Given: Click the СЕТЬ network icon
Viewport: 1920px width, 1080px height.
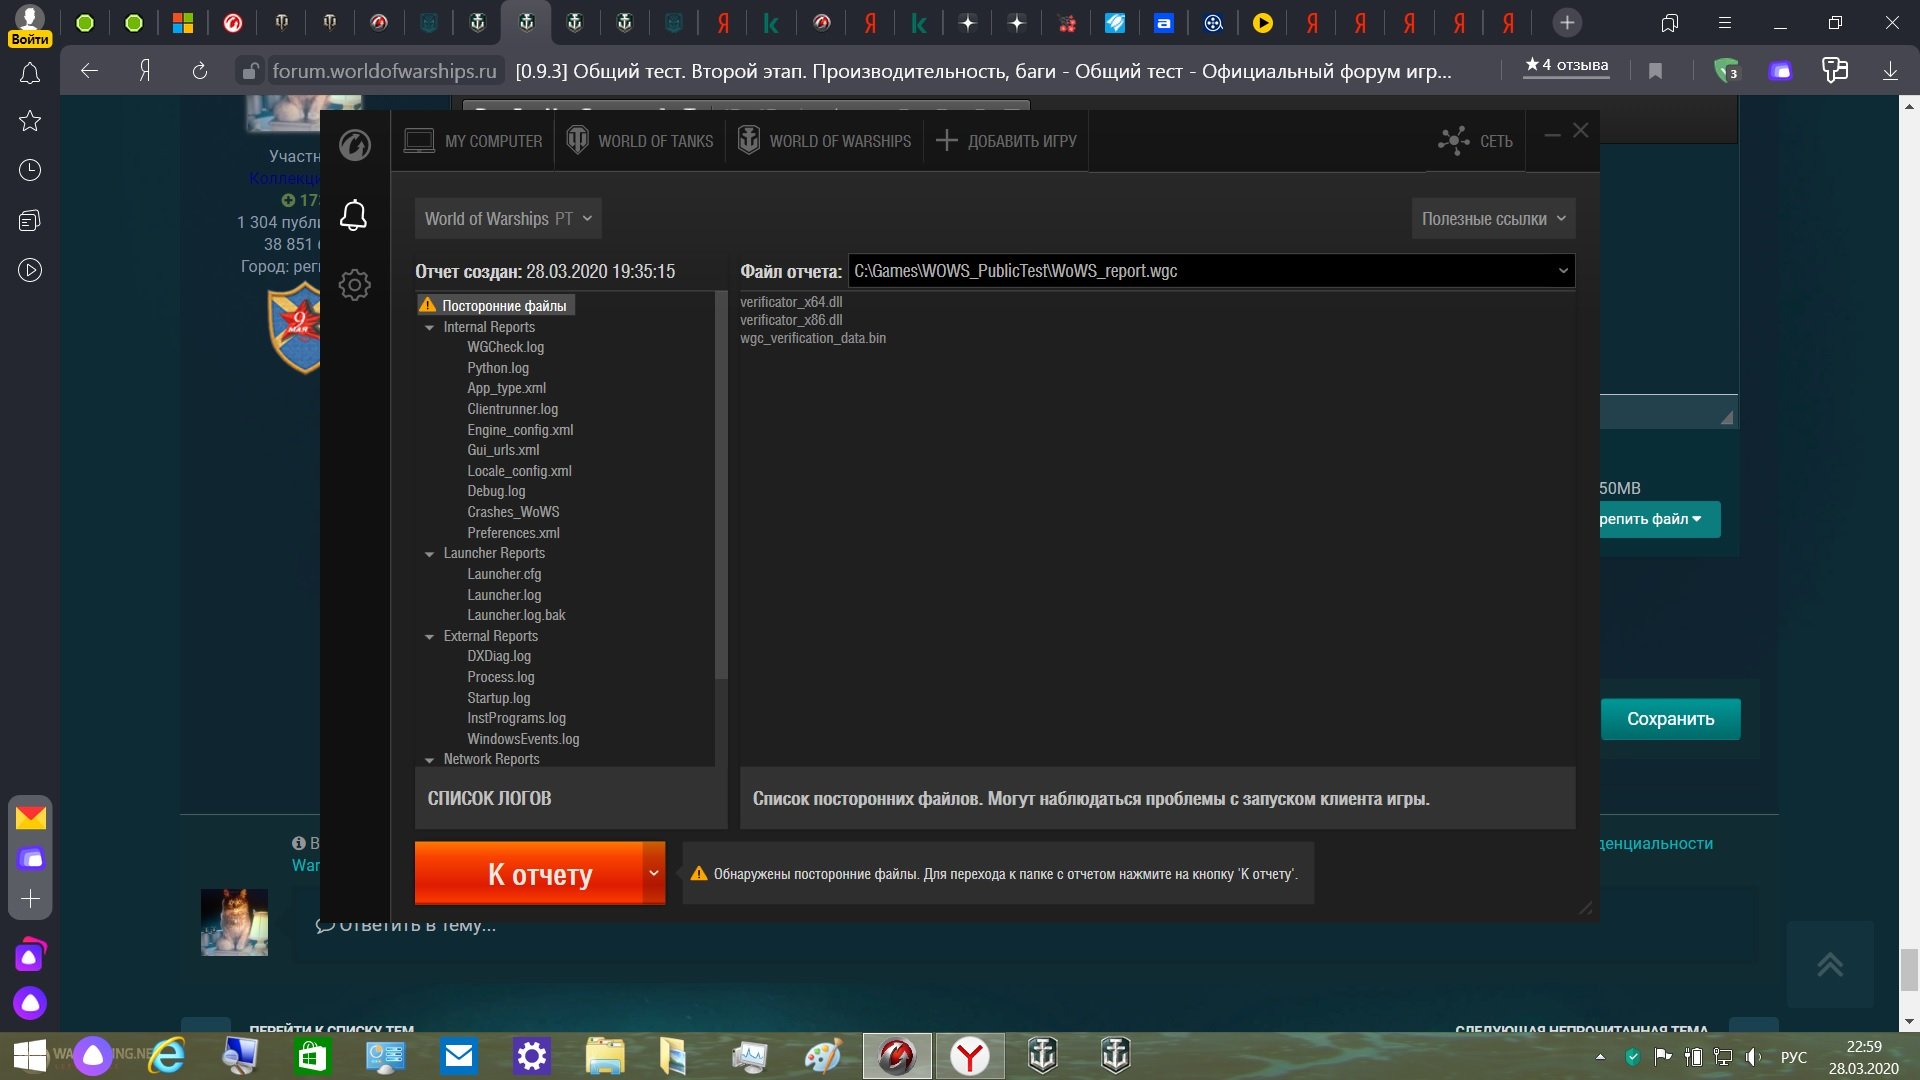Looking at the screenshot, I should point(1453,141).
